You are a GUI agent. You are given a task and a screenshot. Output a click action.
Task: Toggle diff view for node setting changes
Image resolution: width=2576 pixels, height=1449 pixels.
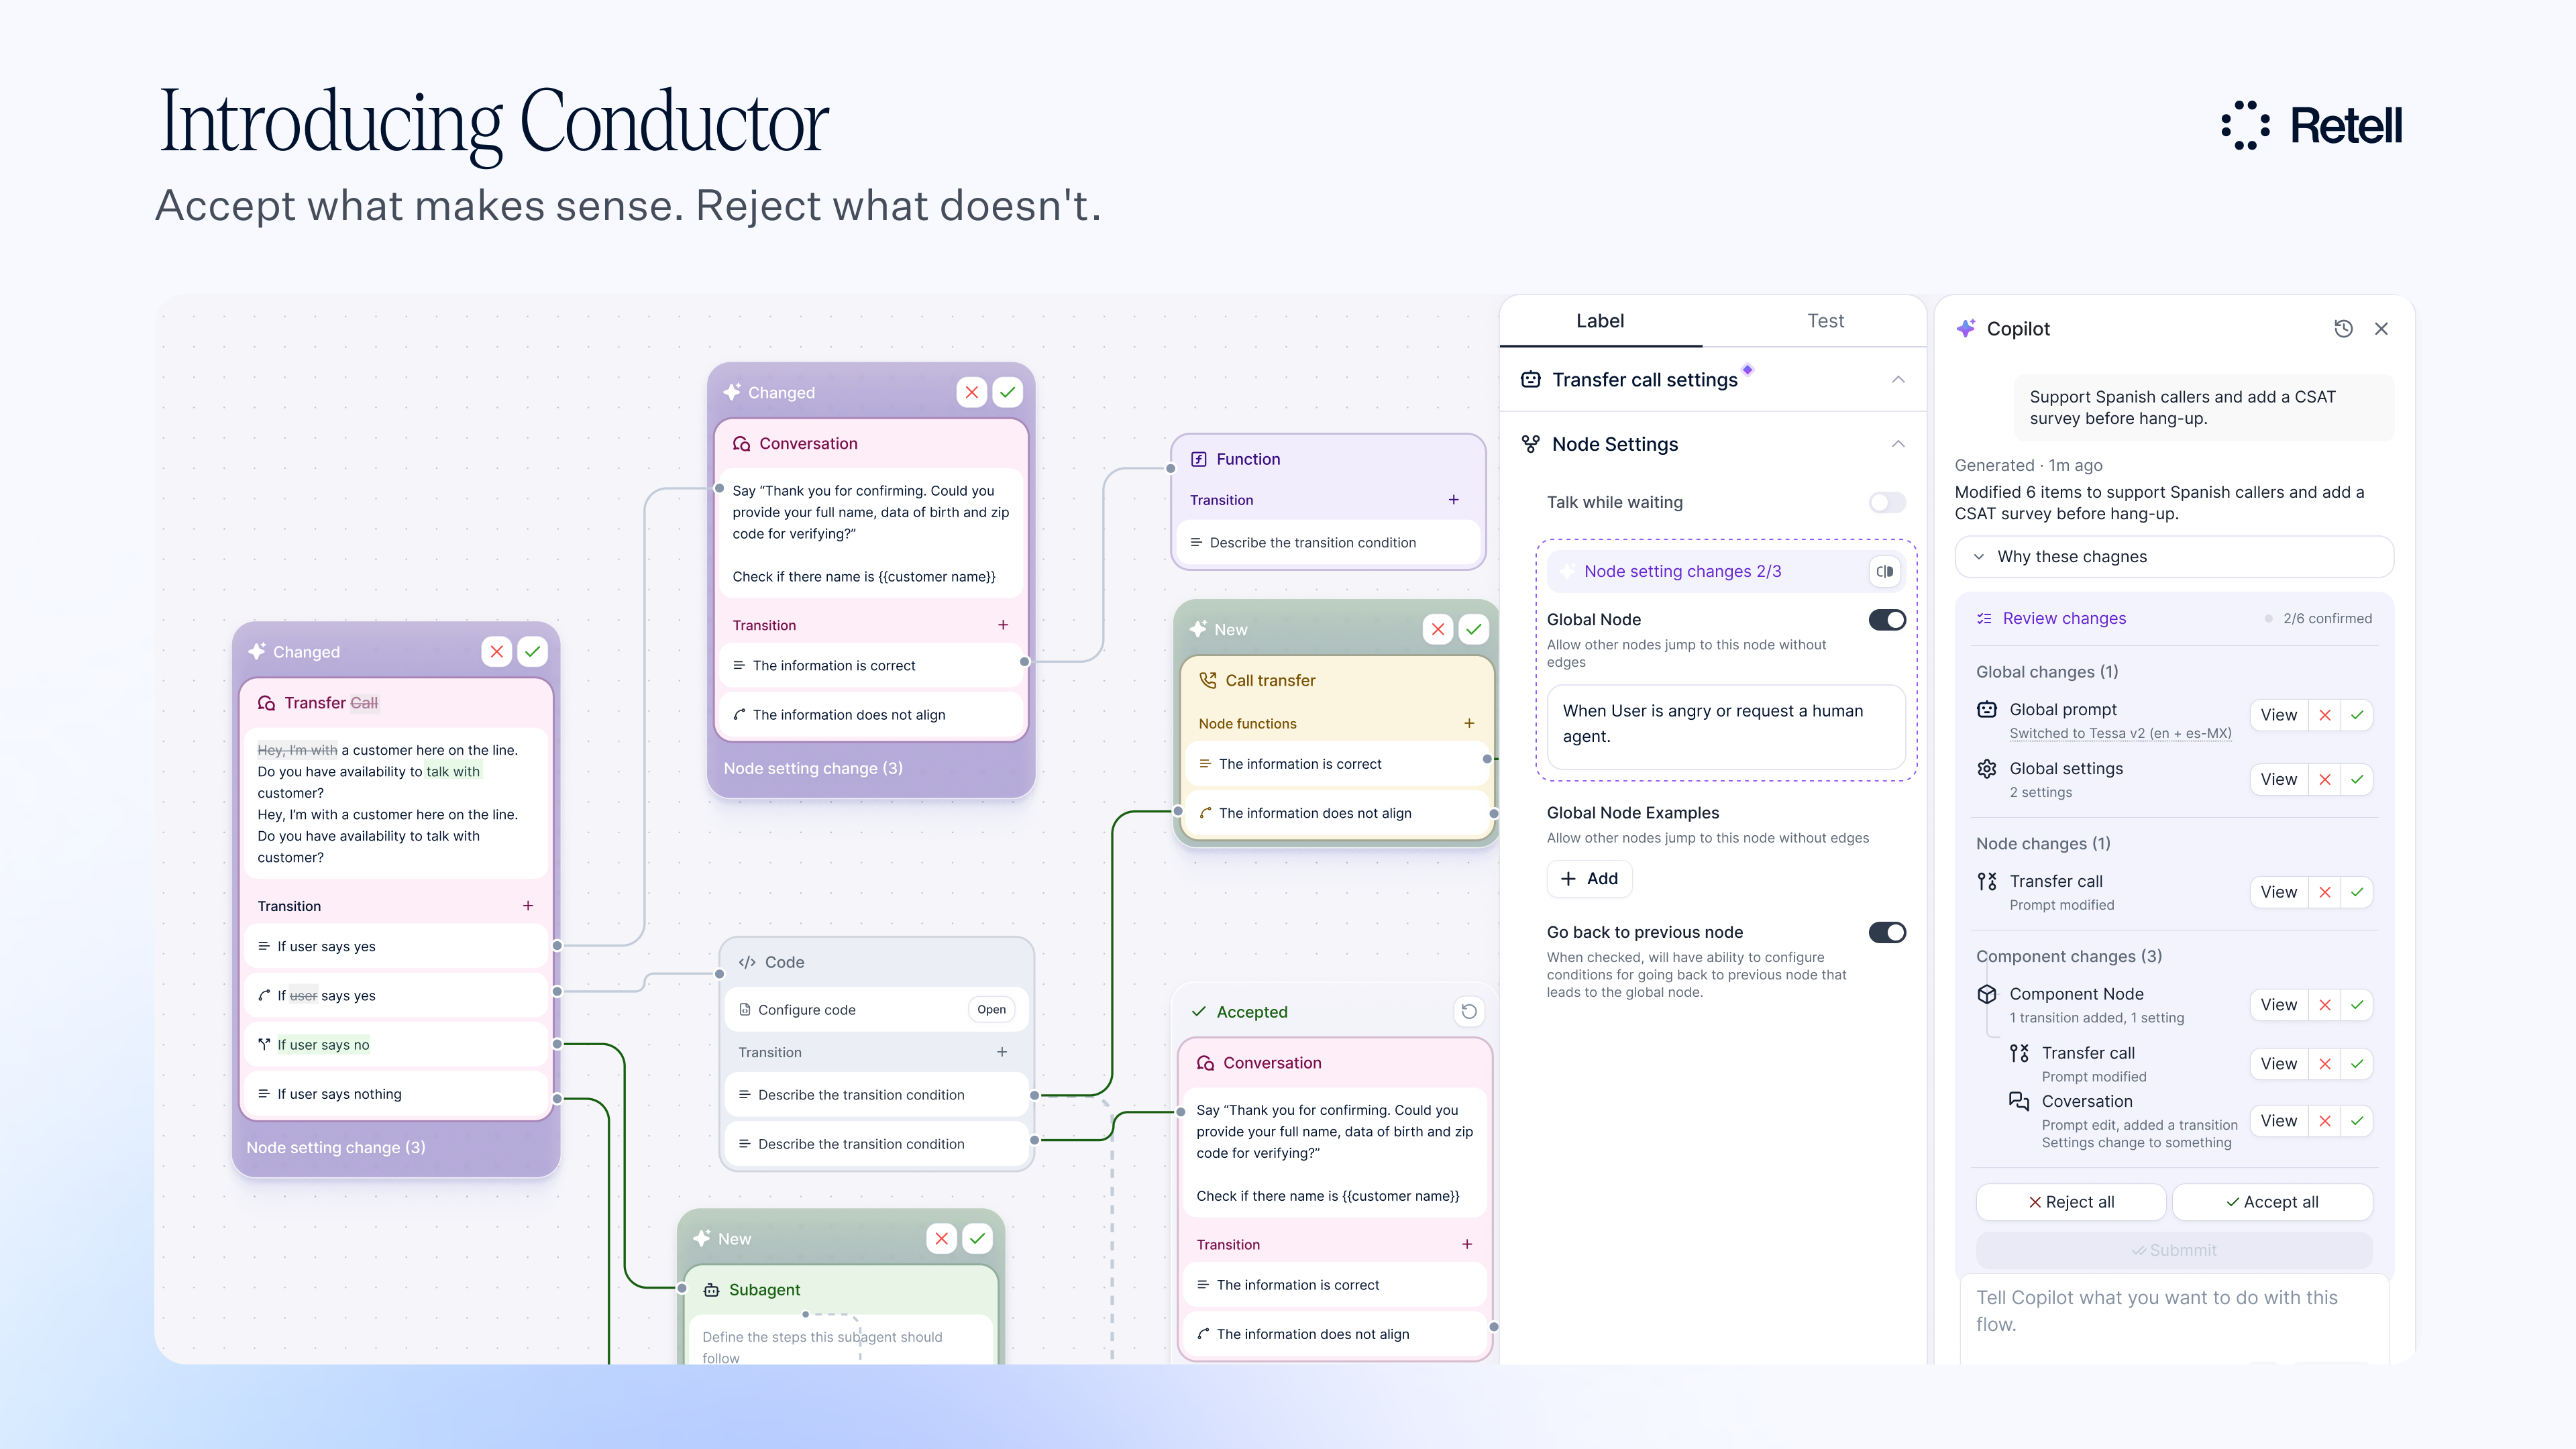coord(1885,572)
